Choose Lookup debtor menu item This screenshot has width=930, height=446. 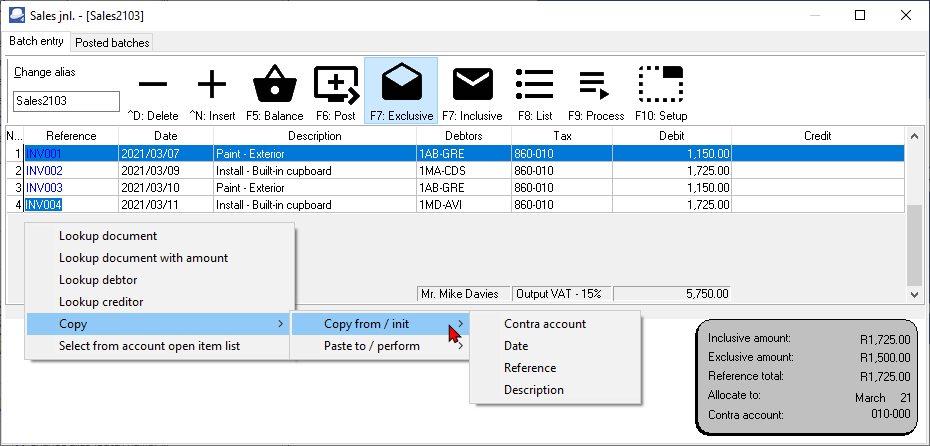coord(160,280)
